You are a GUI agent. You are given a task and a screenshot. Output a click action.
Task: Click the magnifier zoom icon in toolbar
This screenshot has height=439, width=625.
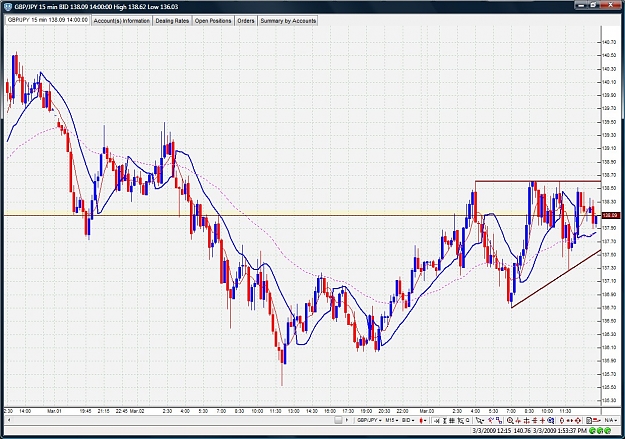[510, 420]
